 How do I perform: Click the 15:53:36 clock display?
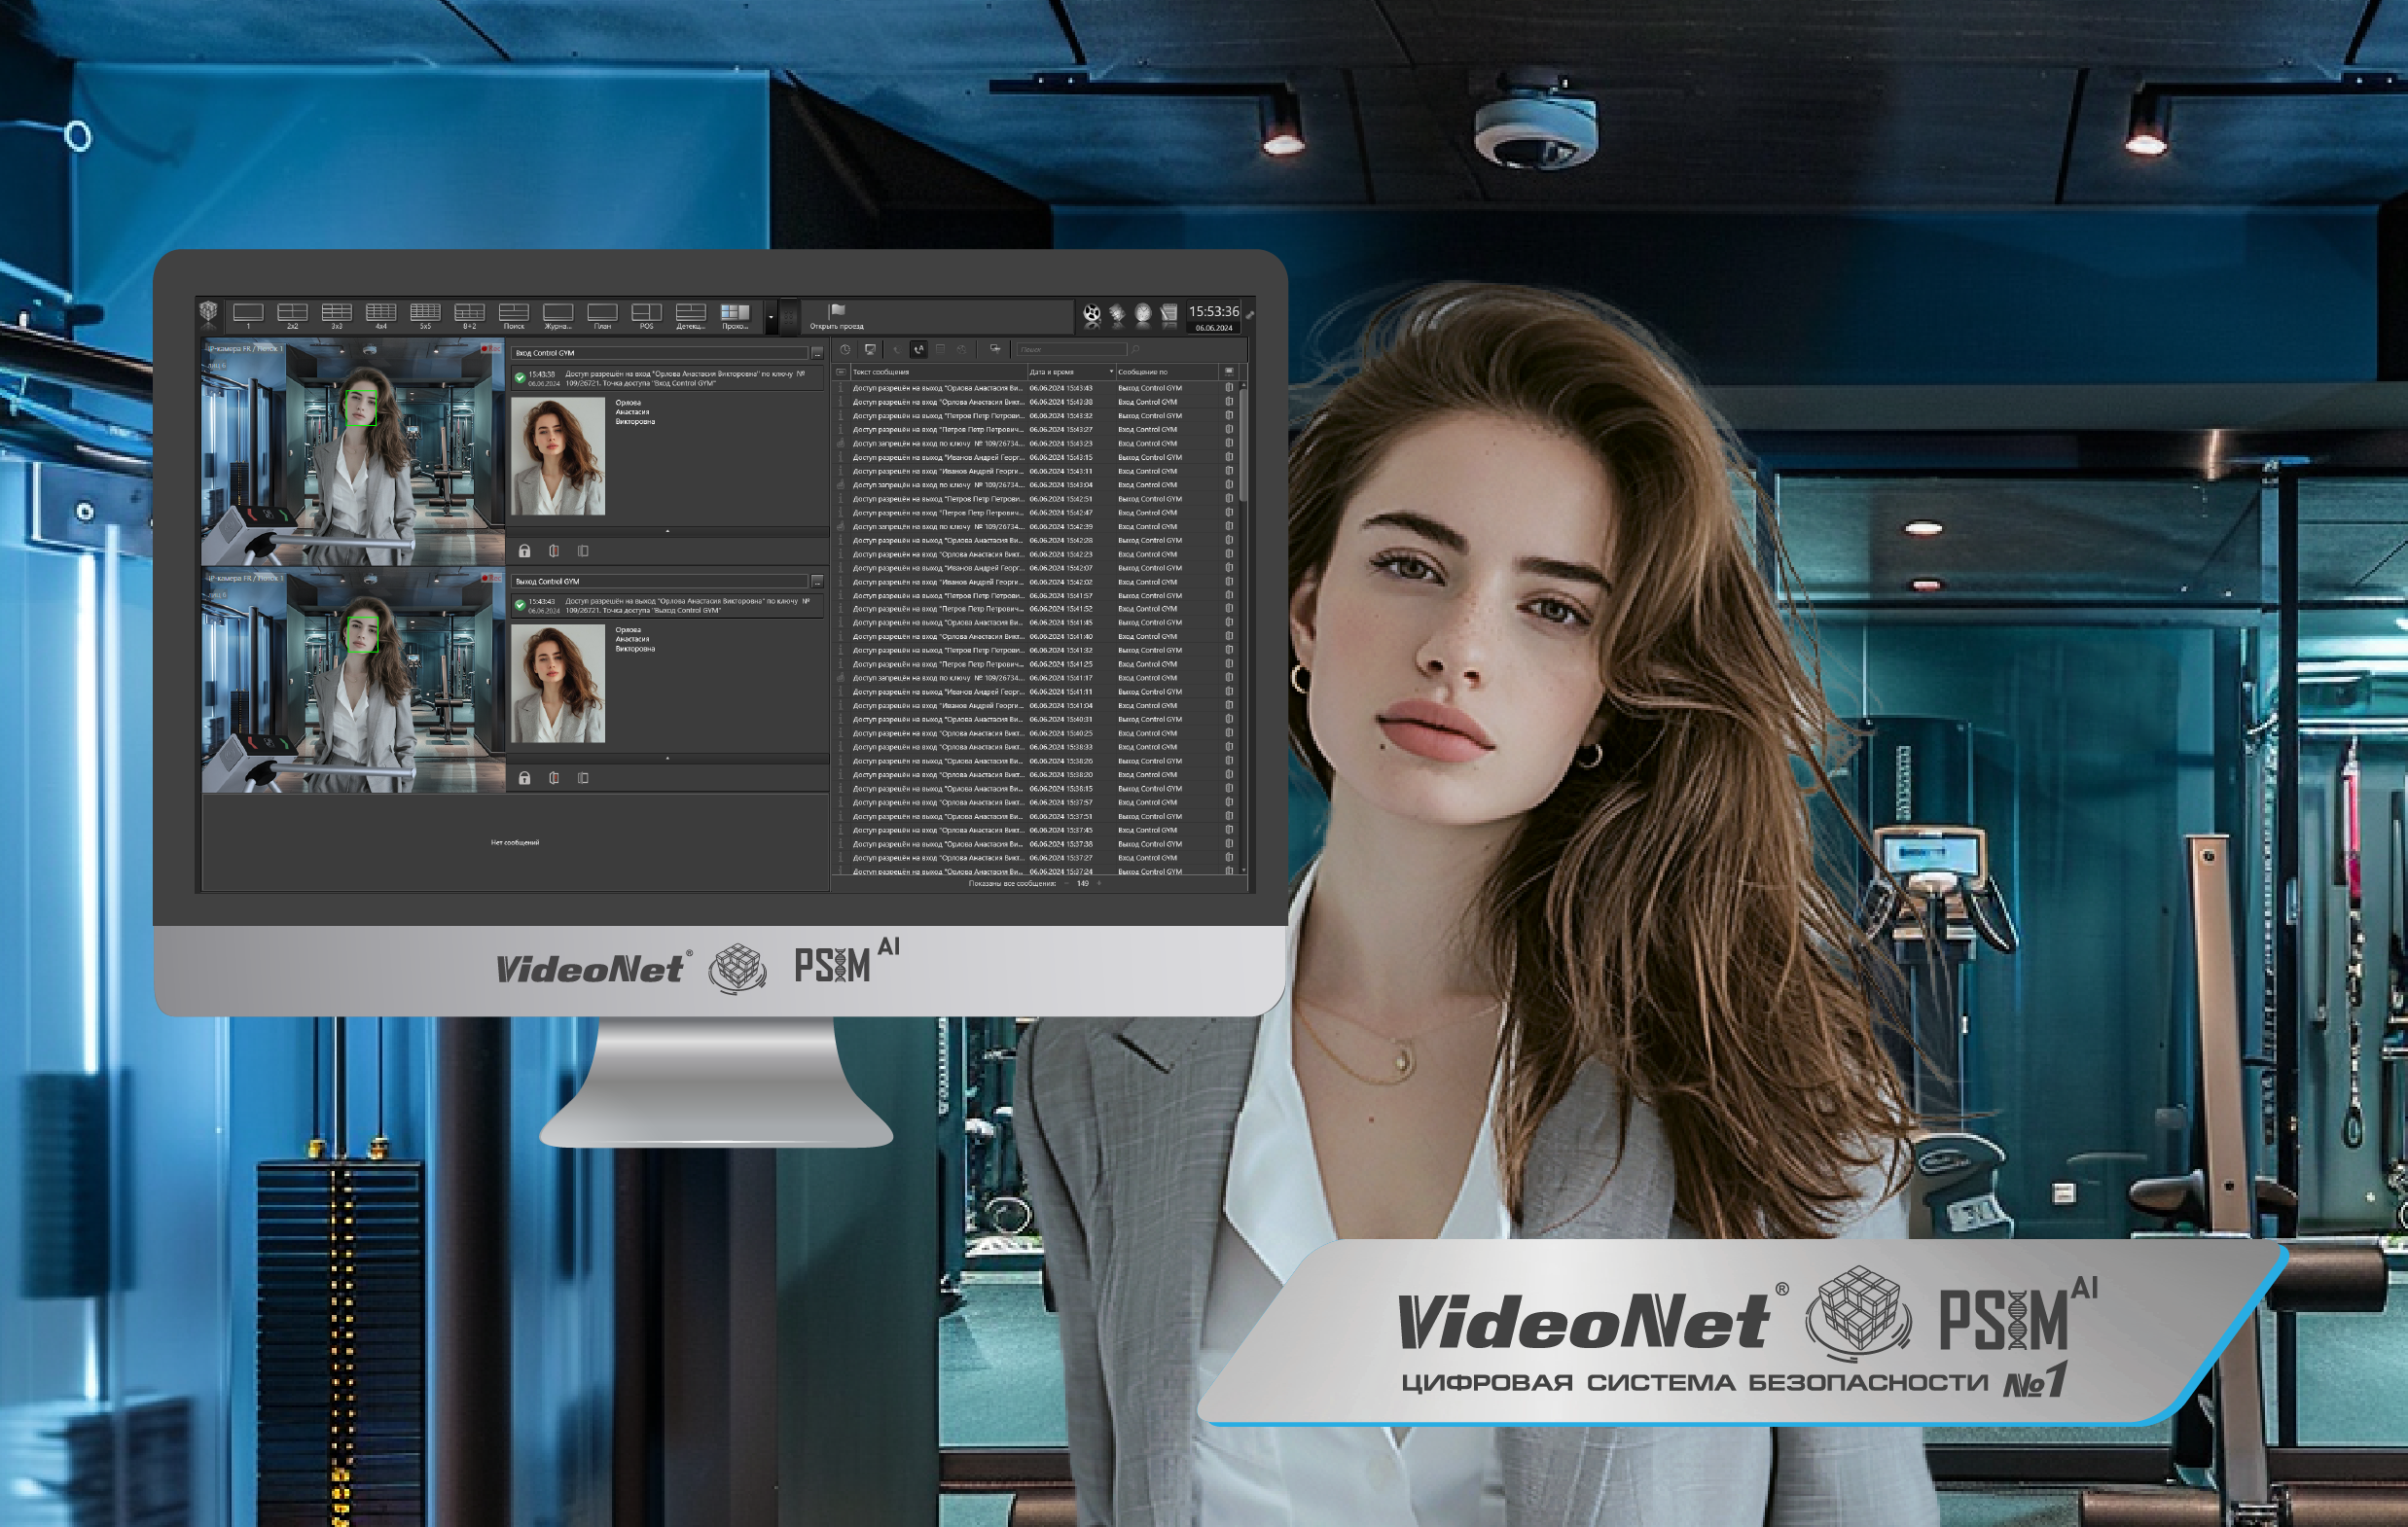pos(1213,312)
